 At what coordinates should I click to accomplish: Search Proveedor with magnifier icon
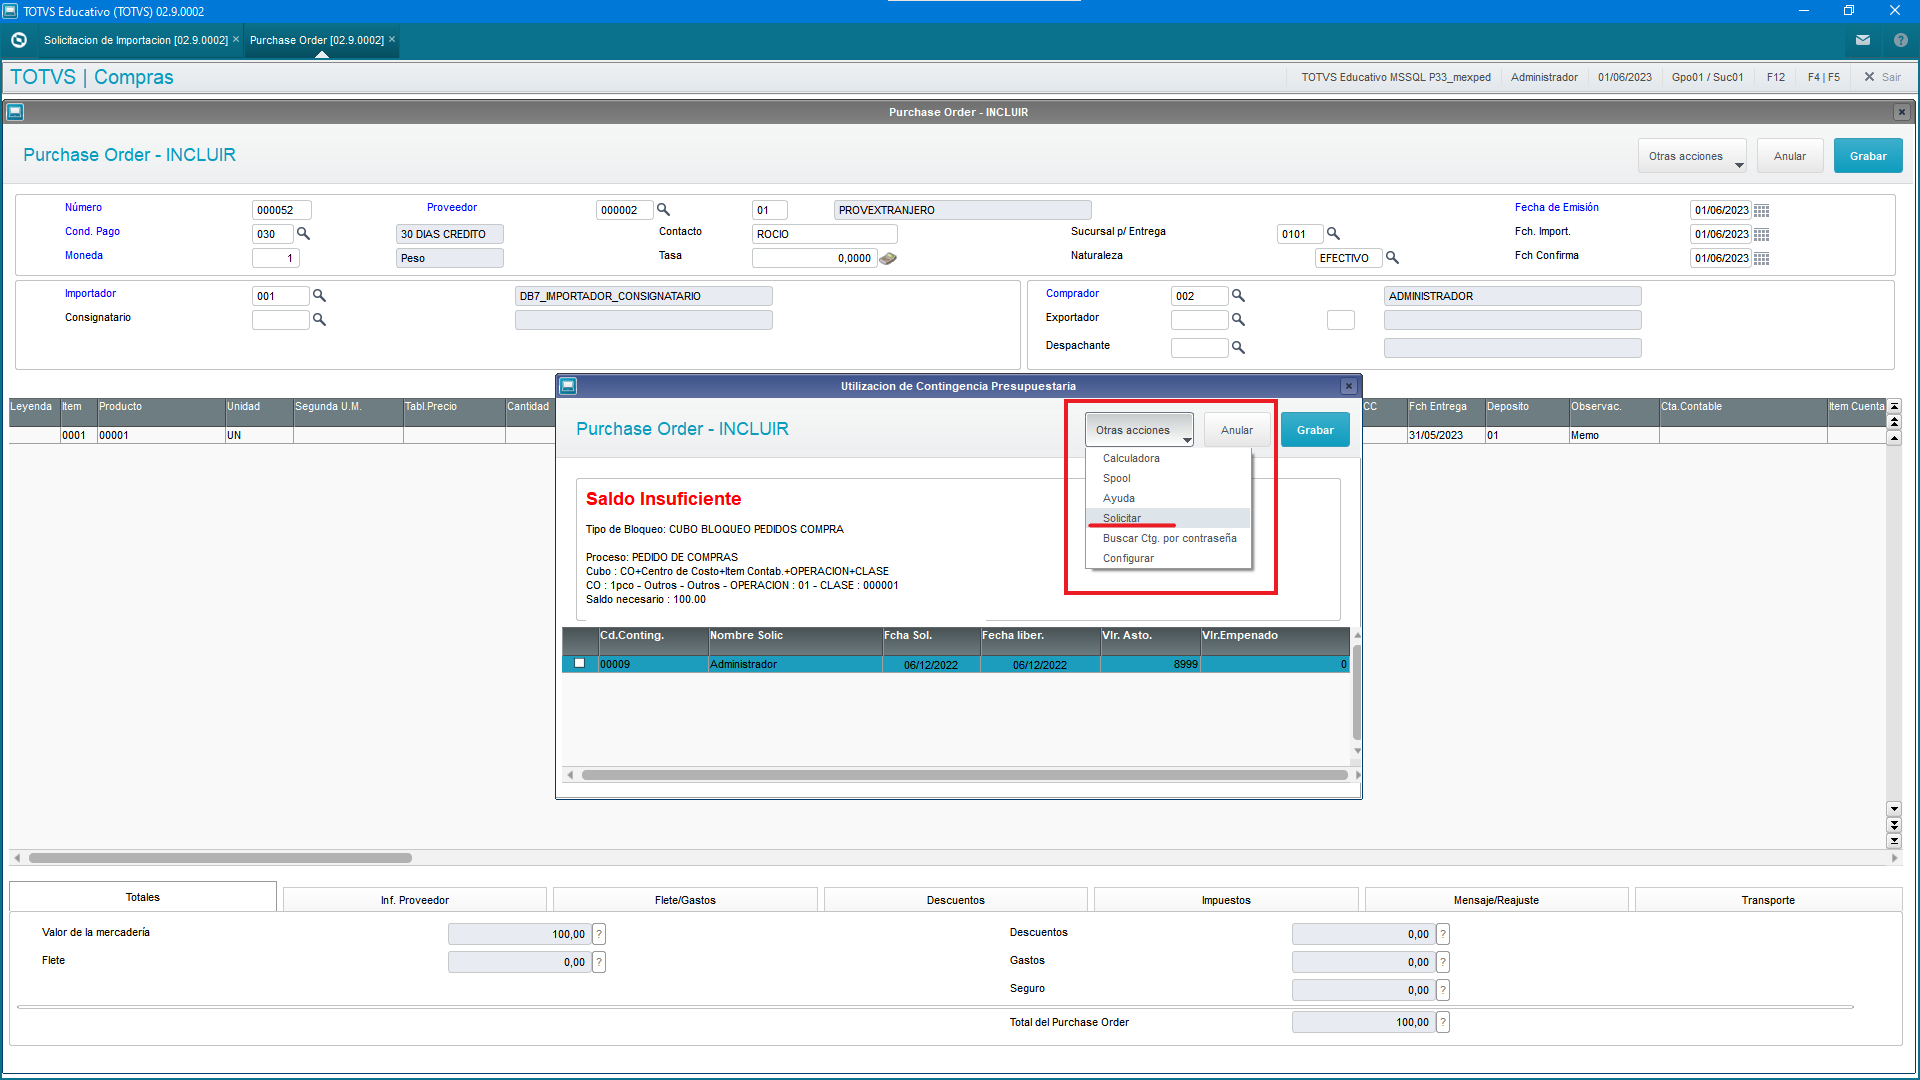tap(663, 210)
